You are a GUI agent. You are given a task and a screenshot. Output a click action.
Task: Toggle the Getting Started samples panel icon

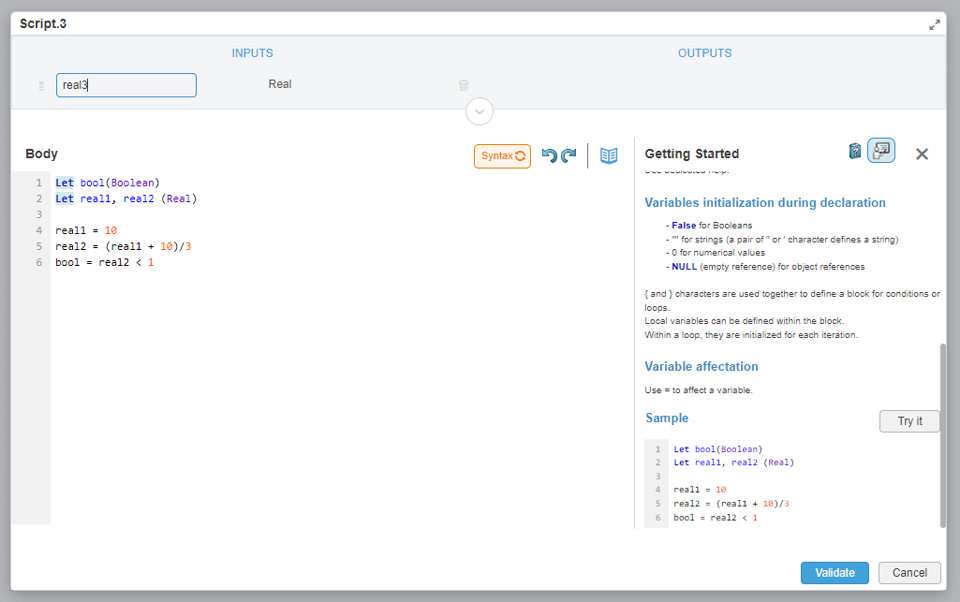pyautogui.click(x=881, y=151)
